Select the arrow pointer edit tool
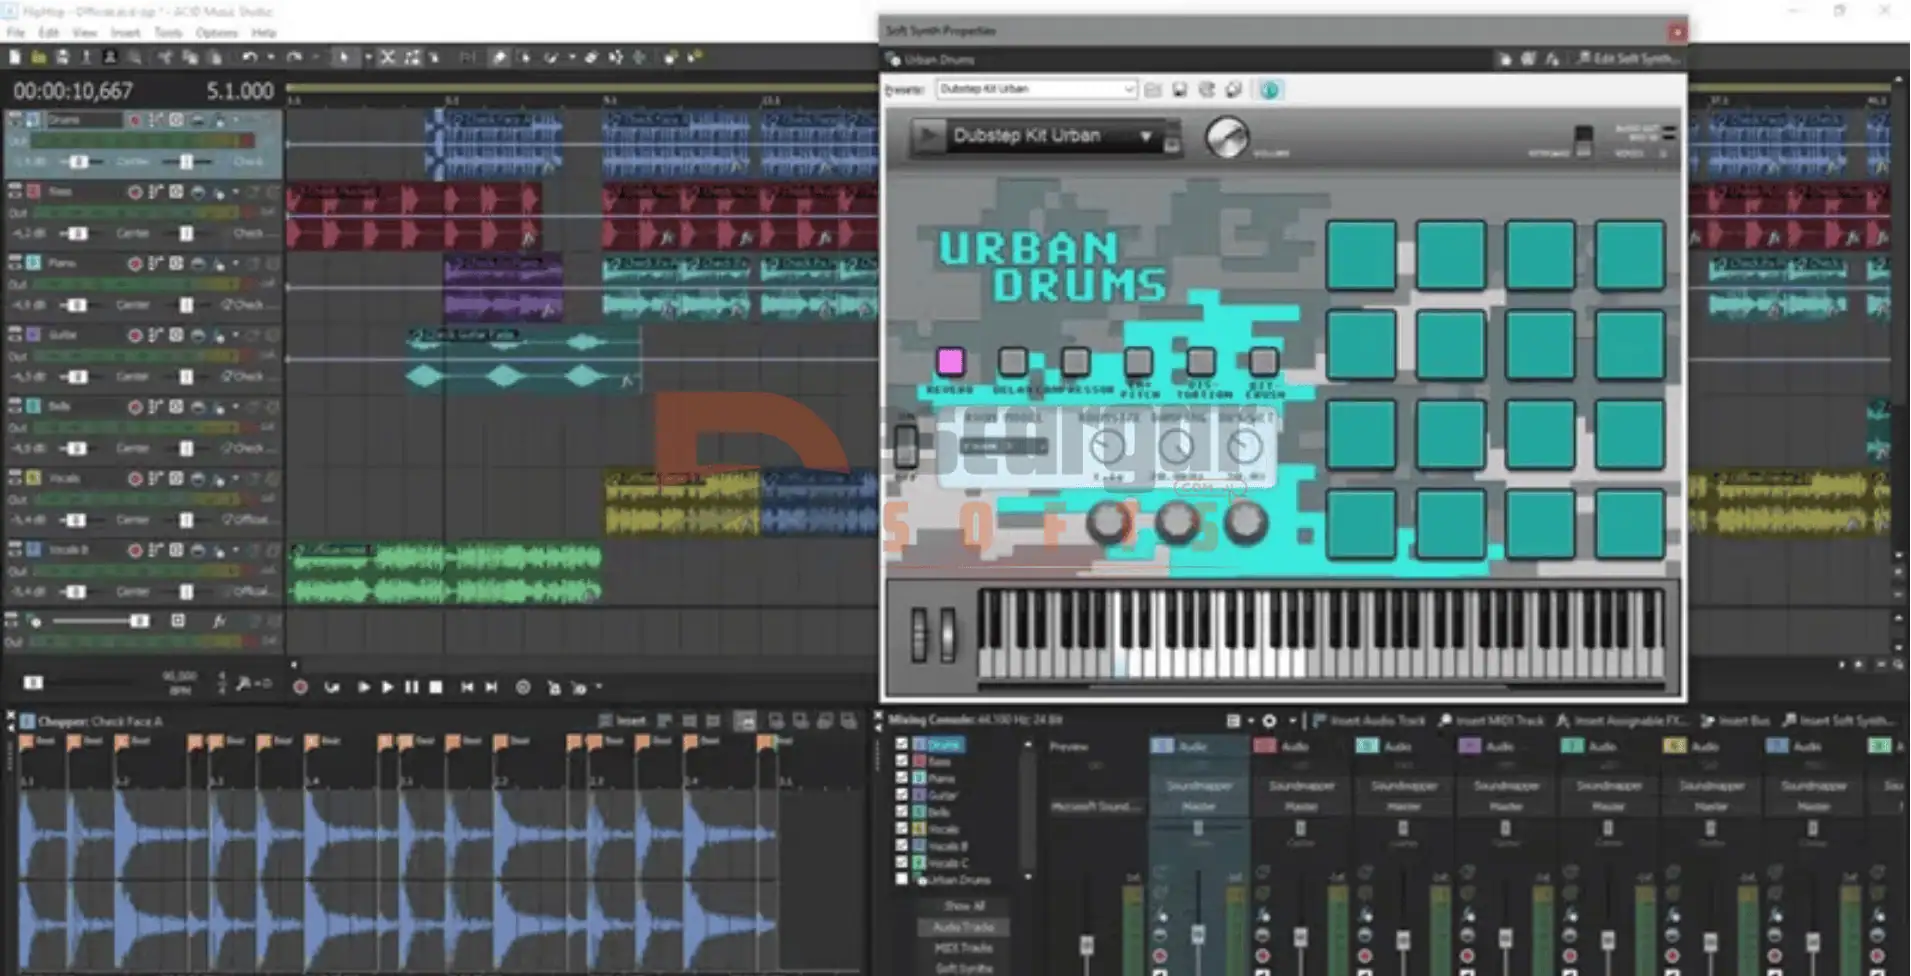This screenshot has width=1911, height=976. [343, 58]
